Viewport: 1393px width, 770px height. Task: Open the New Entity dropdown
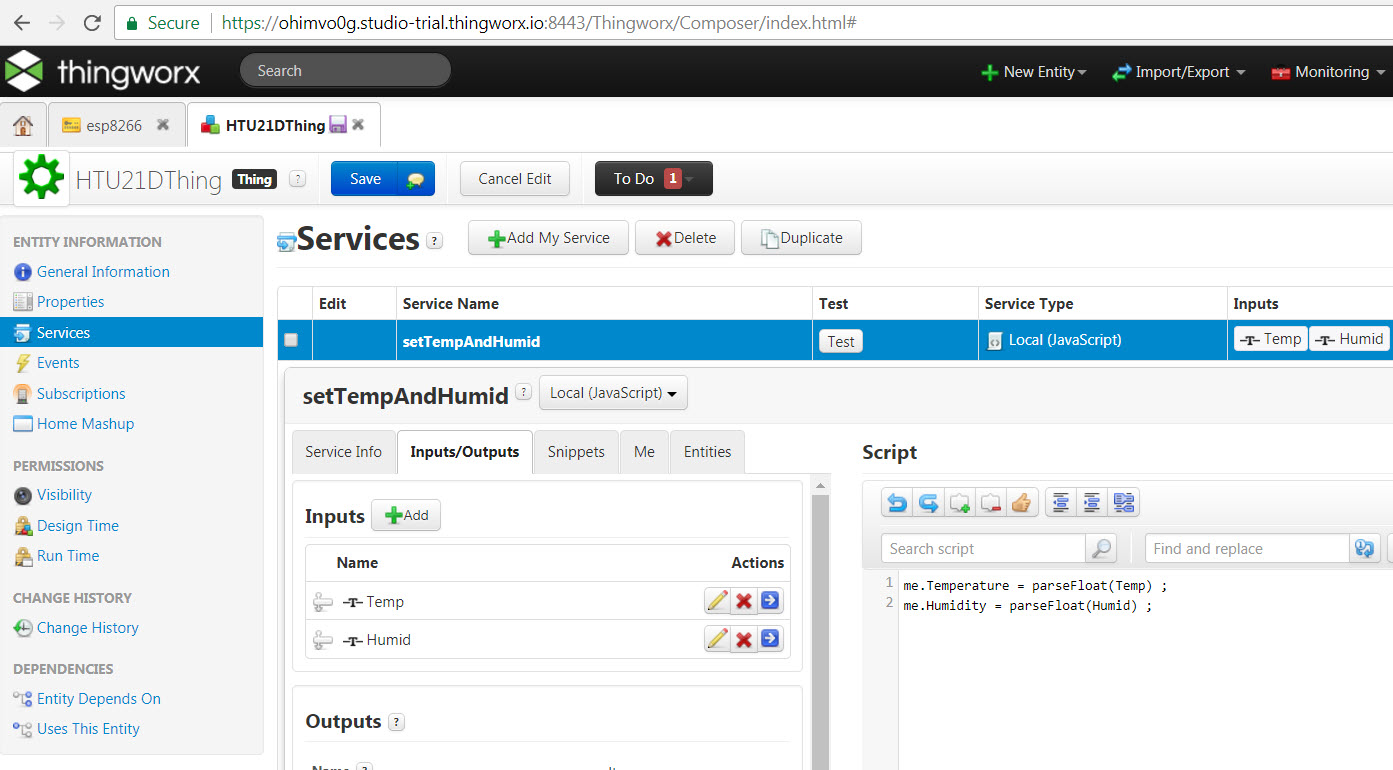tap(1034, 72)
